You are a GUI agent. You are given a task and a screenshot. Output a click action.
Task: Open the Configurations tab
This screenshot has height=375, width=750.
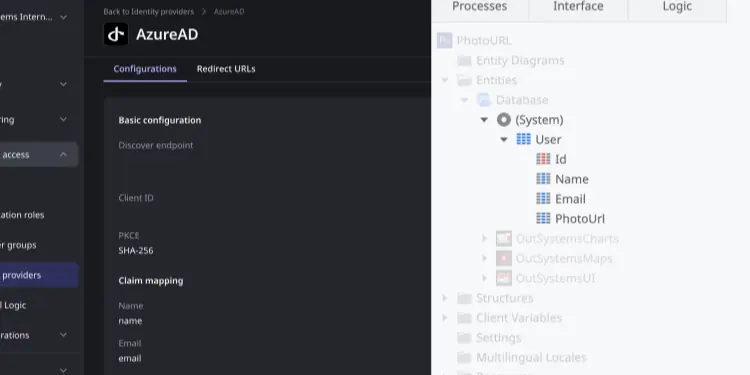click(145, 69)
